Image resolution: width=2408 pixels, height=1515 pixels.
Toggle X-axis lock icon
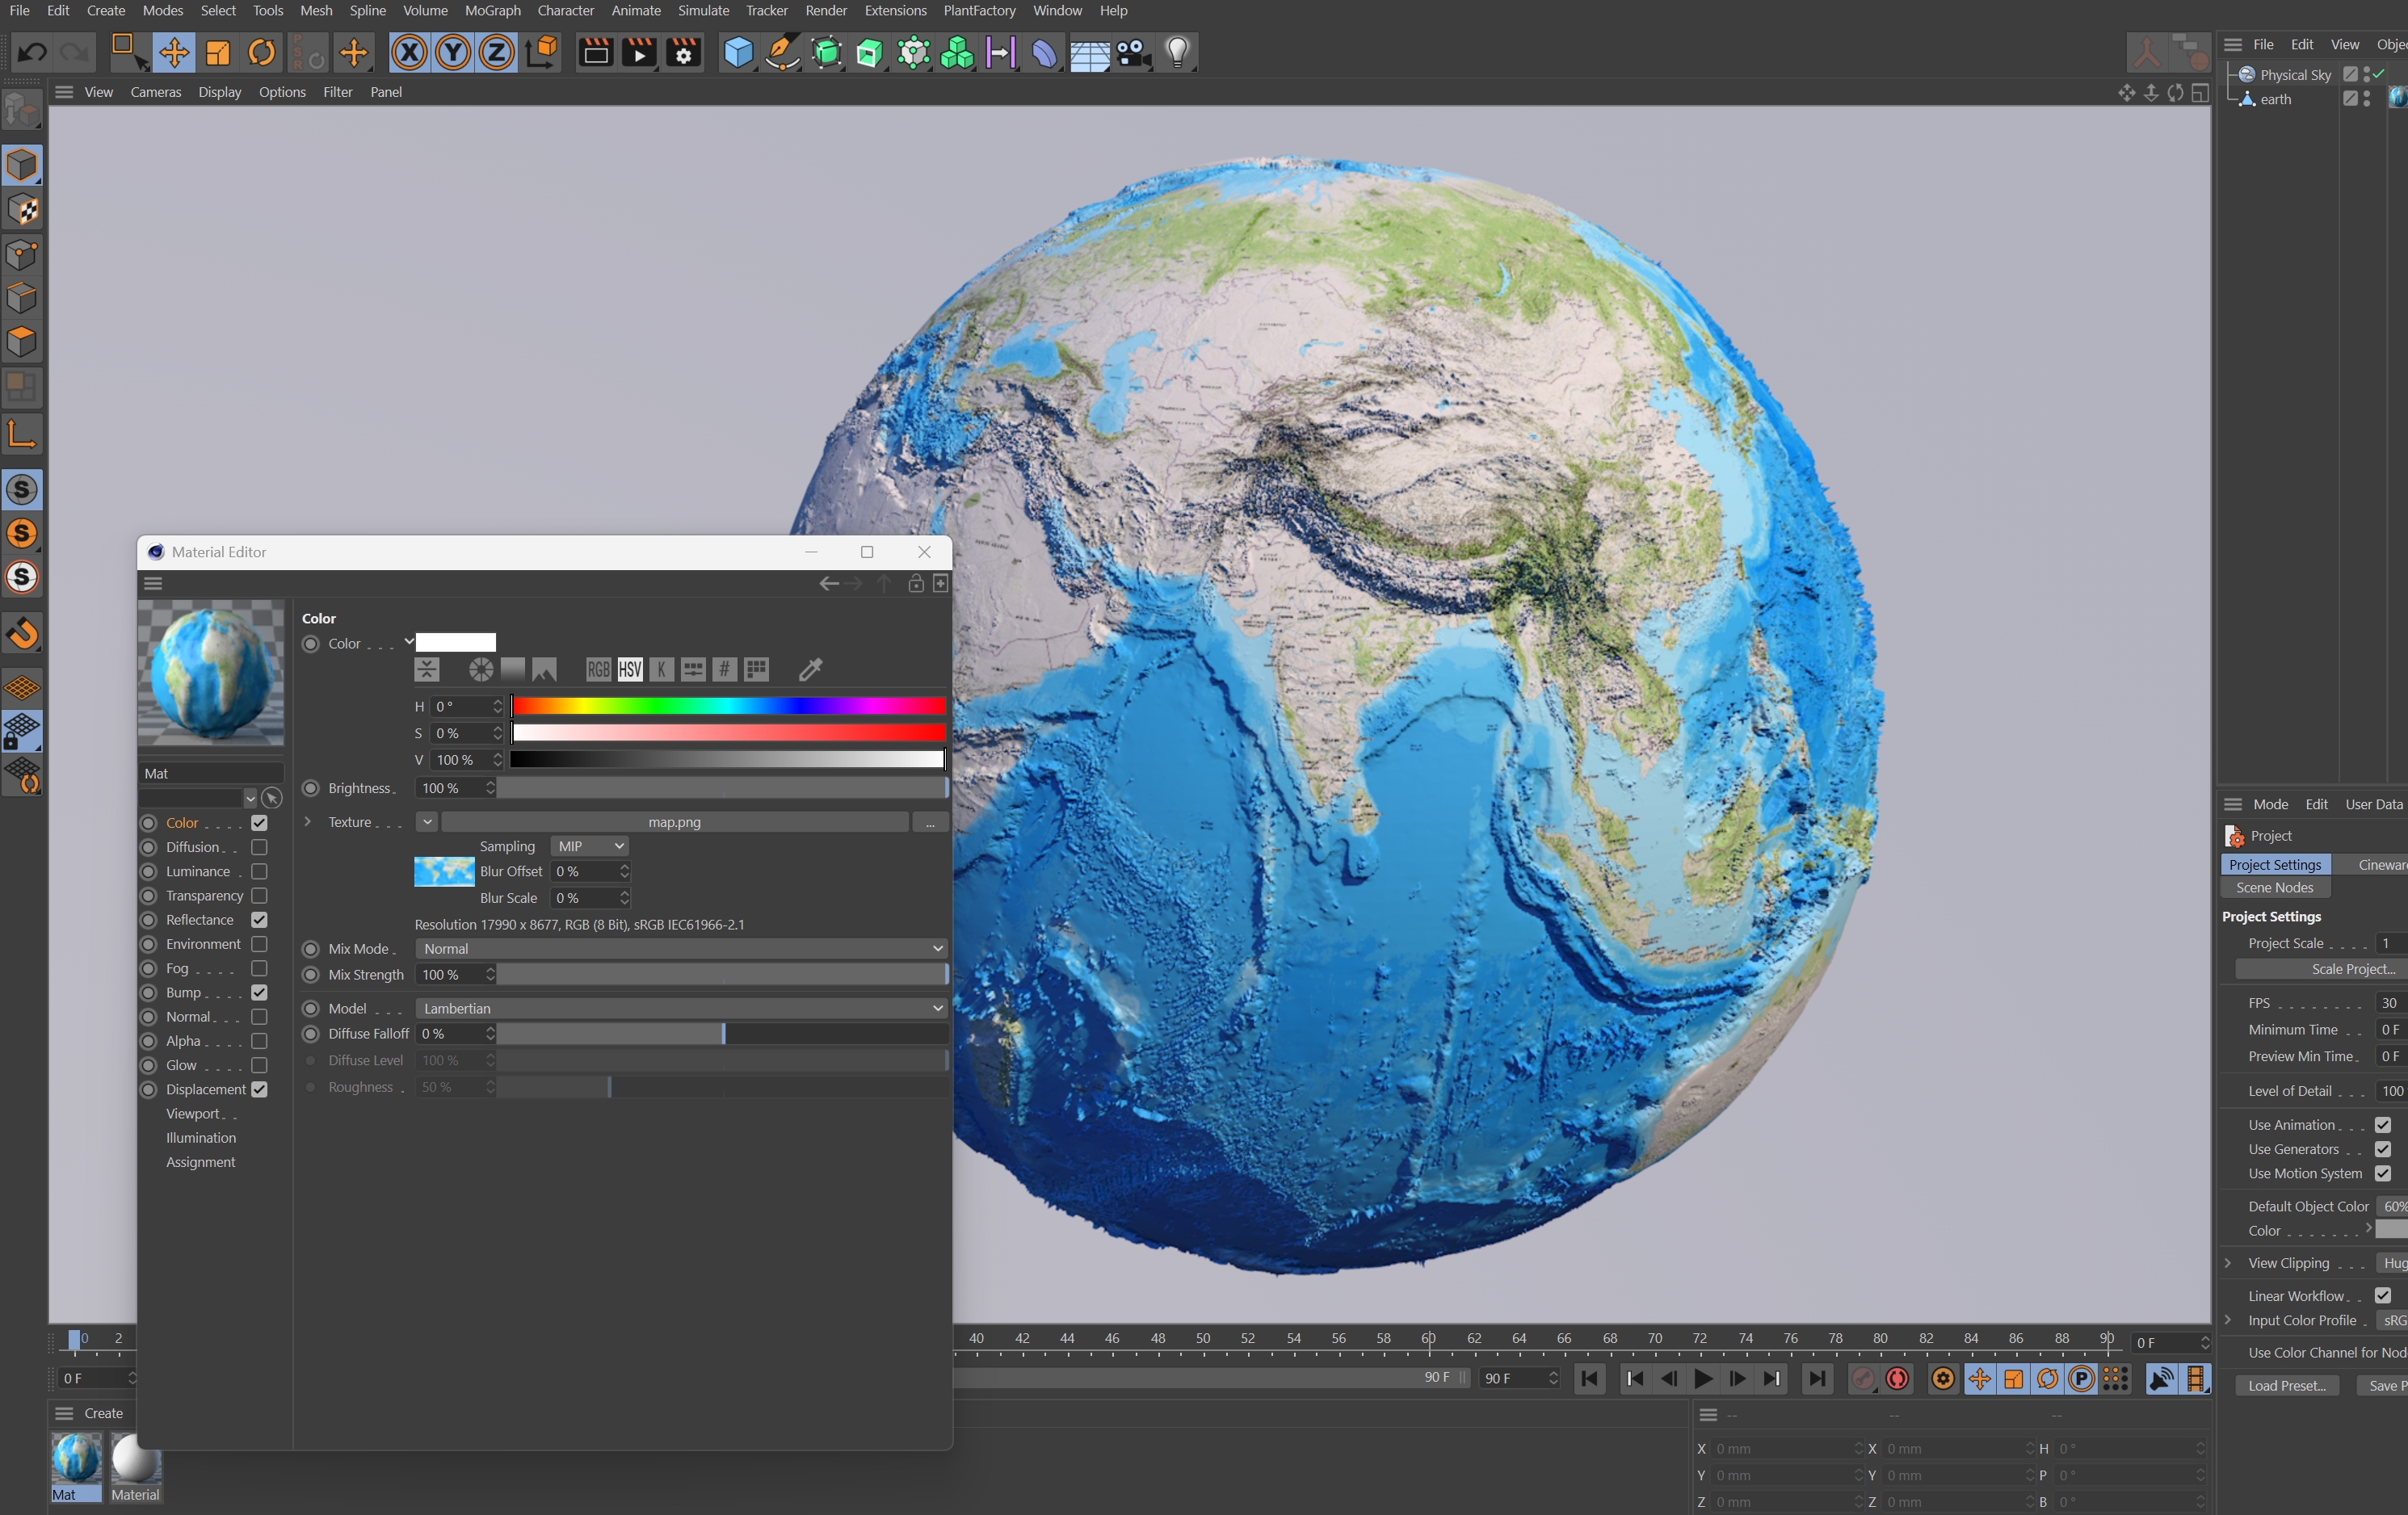(408, 52)
